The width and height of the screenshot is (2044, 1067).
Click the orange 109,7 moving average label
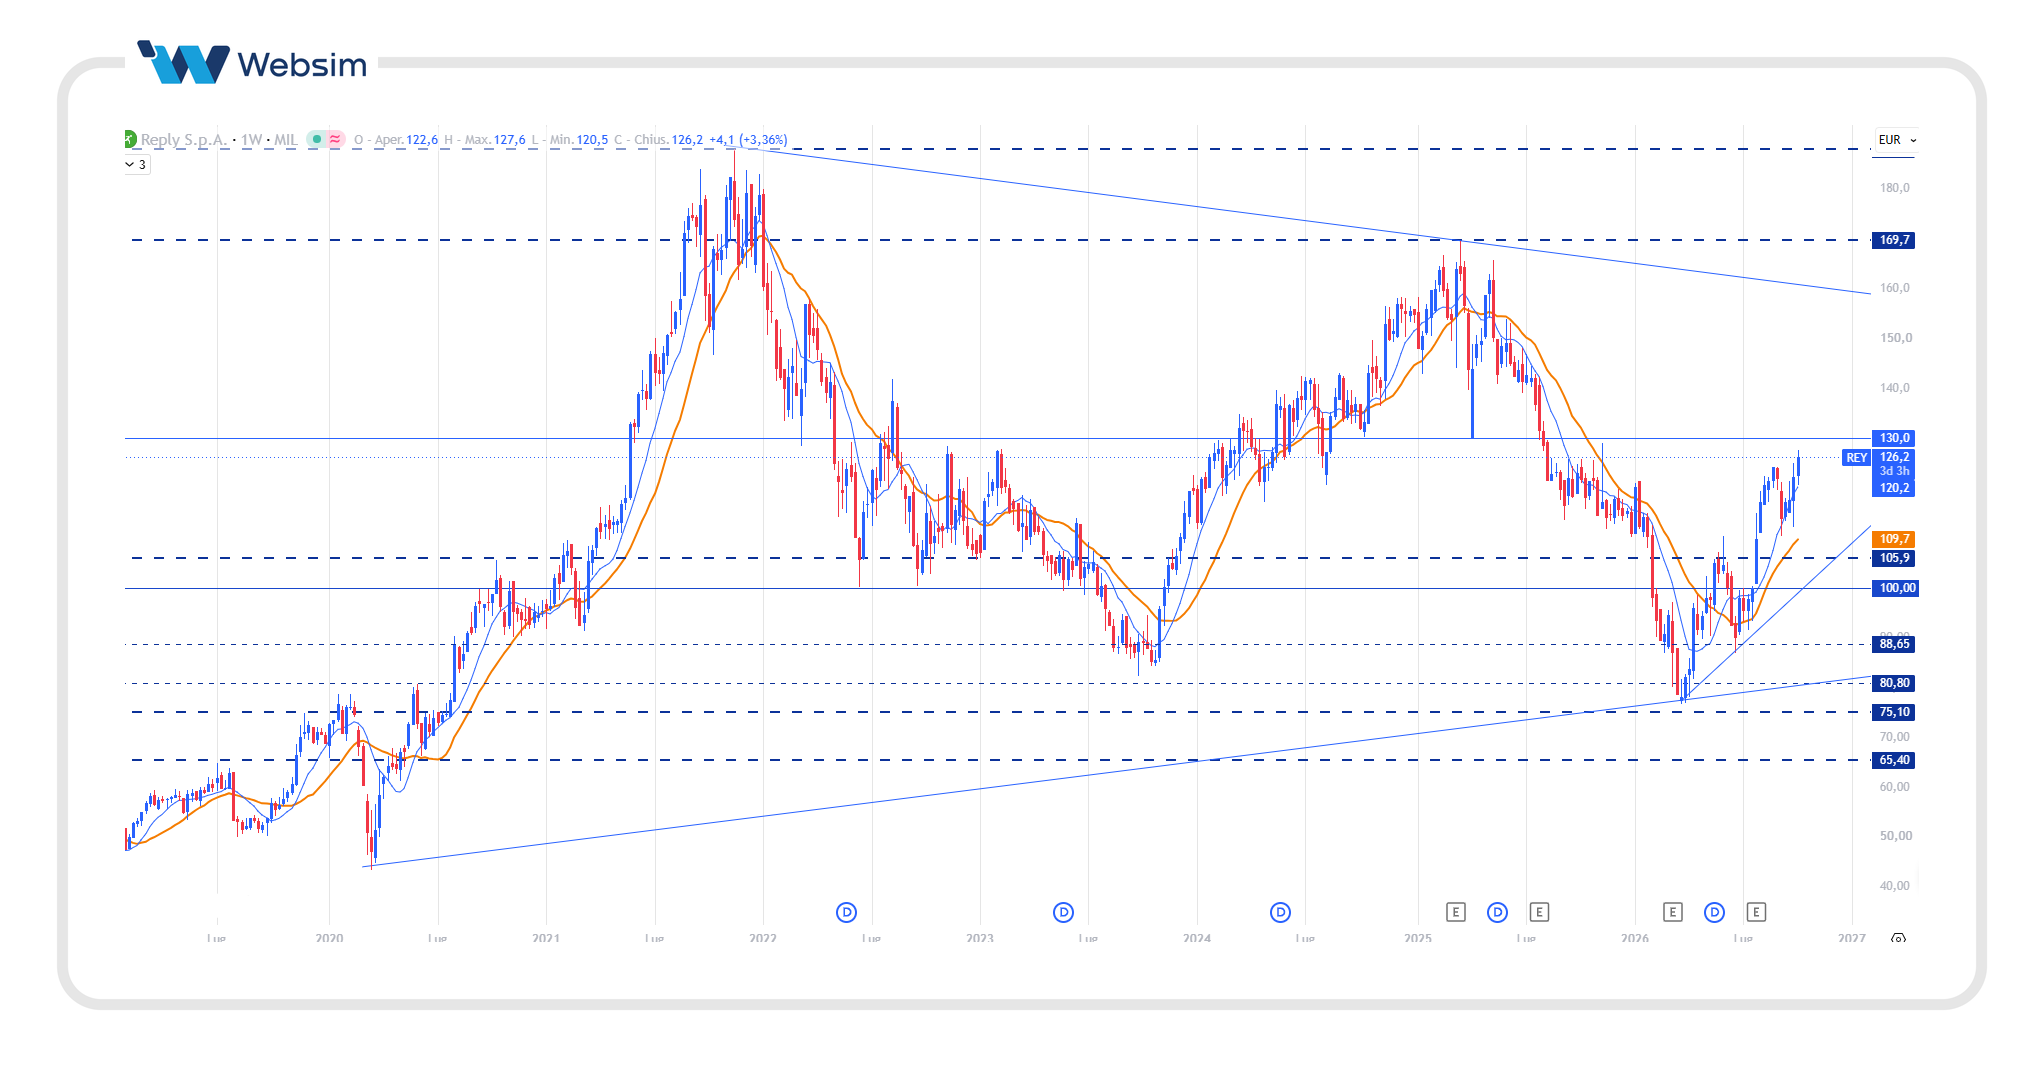[1894, 539]
